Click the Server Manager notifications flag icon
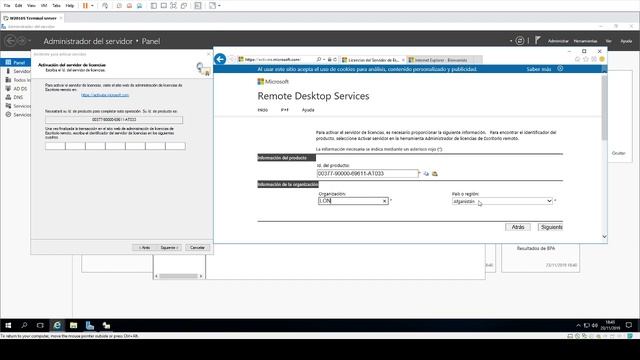Image resolution: width=640 pixels, height=360 pixels. coord(538,40)
